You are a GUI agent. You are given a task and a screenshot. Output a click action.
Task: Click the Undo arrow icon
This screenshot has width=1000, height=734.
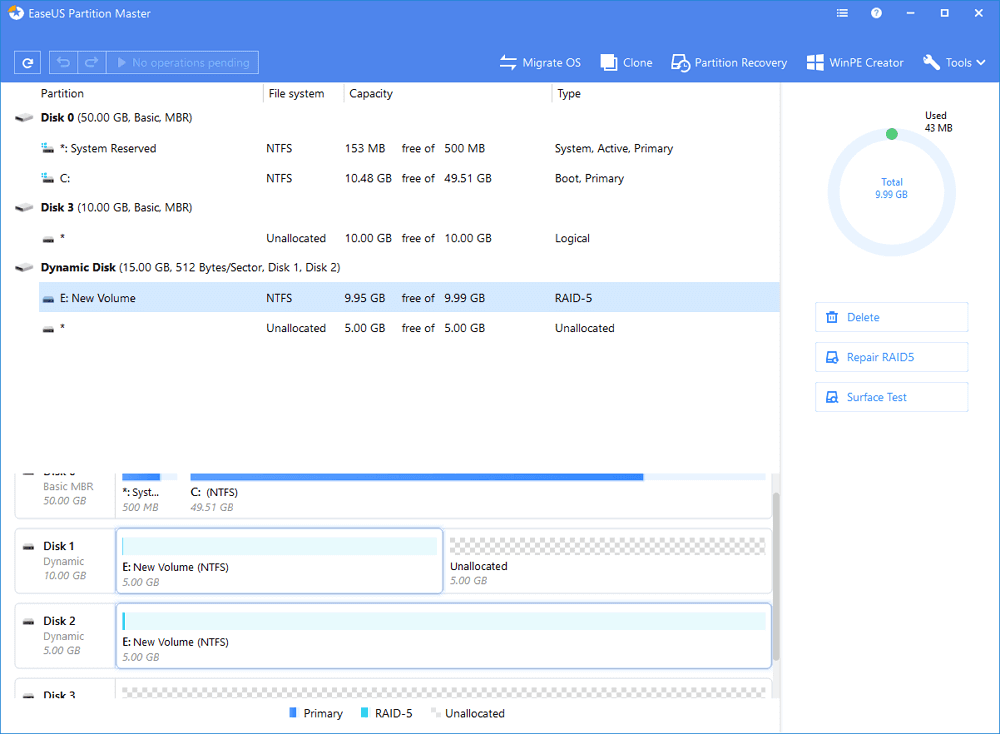(x=64, y=63)
